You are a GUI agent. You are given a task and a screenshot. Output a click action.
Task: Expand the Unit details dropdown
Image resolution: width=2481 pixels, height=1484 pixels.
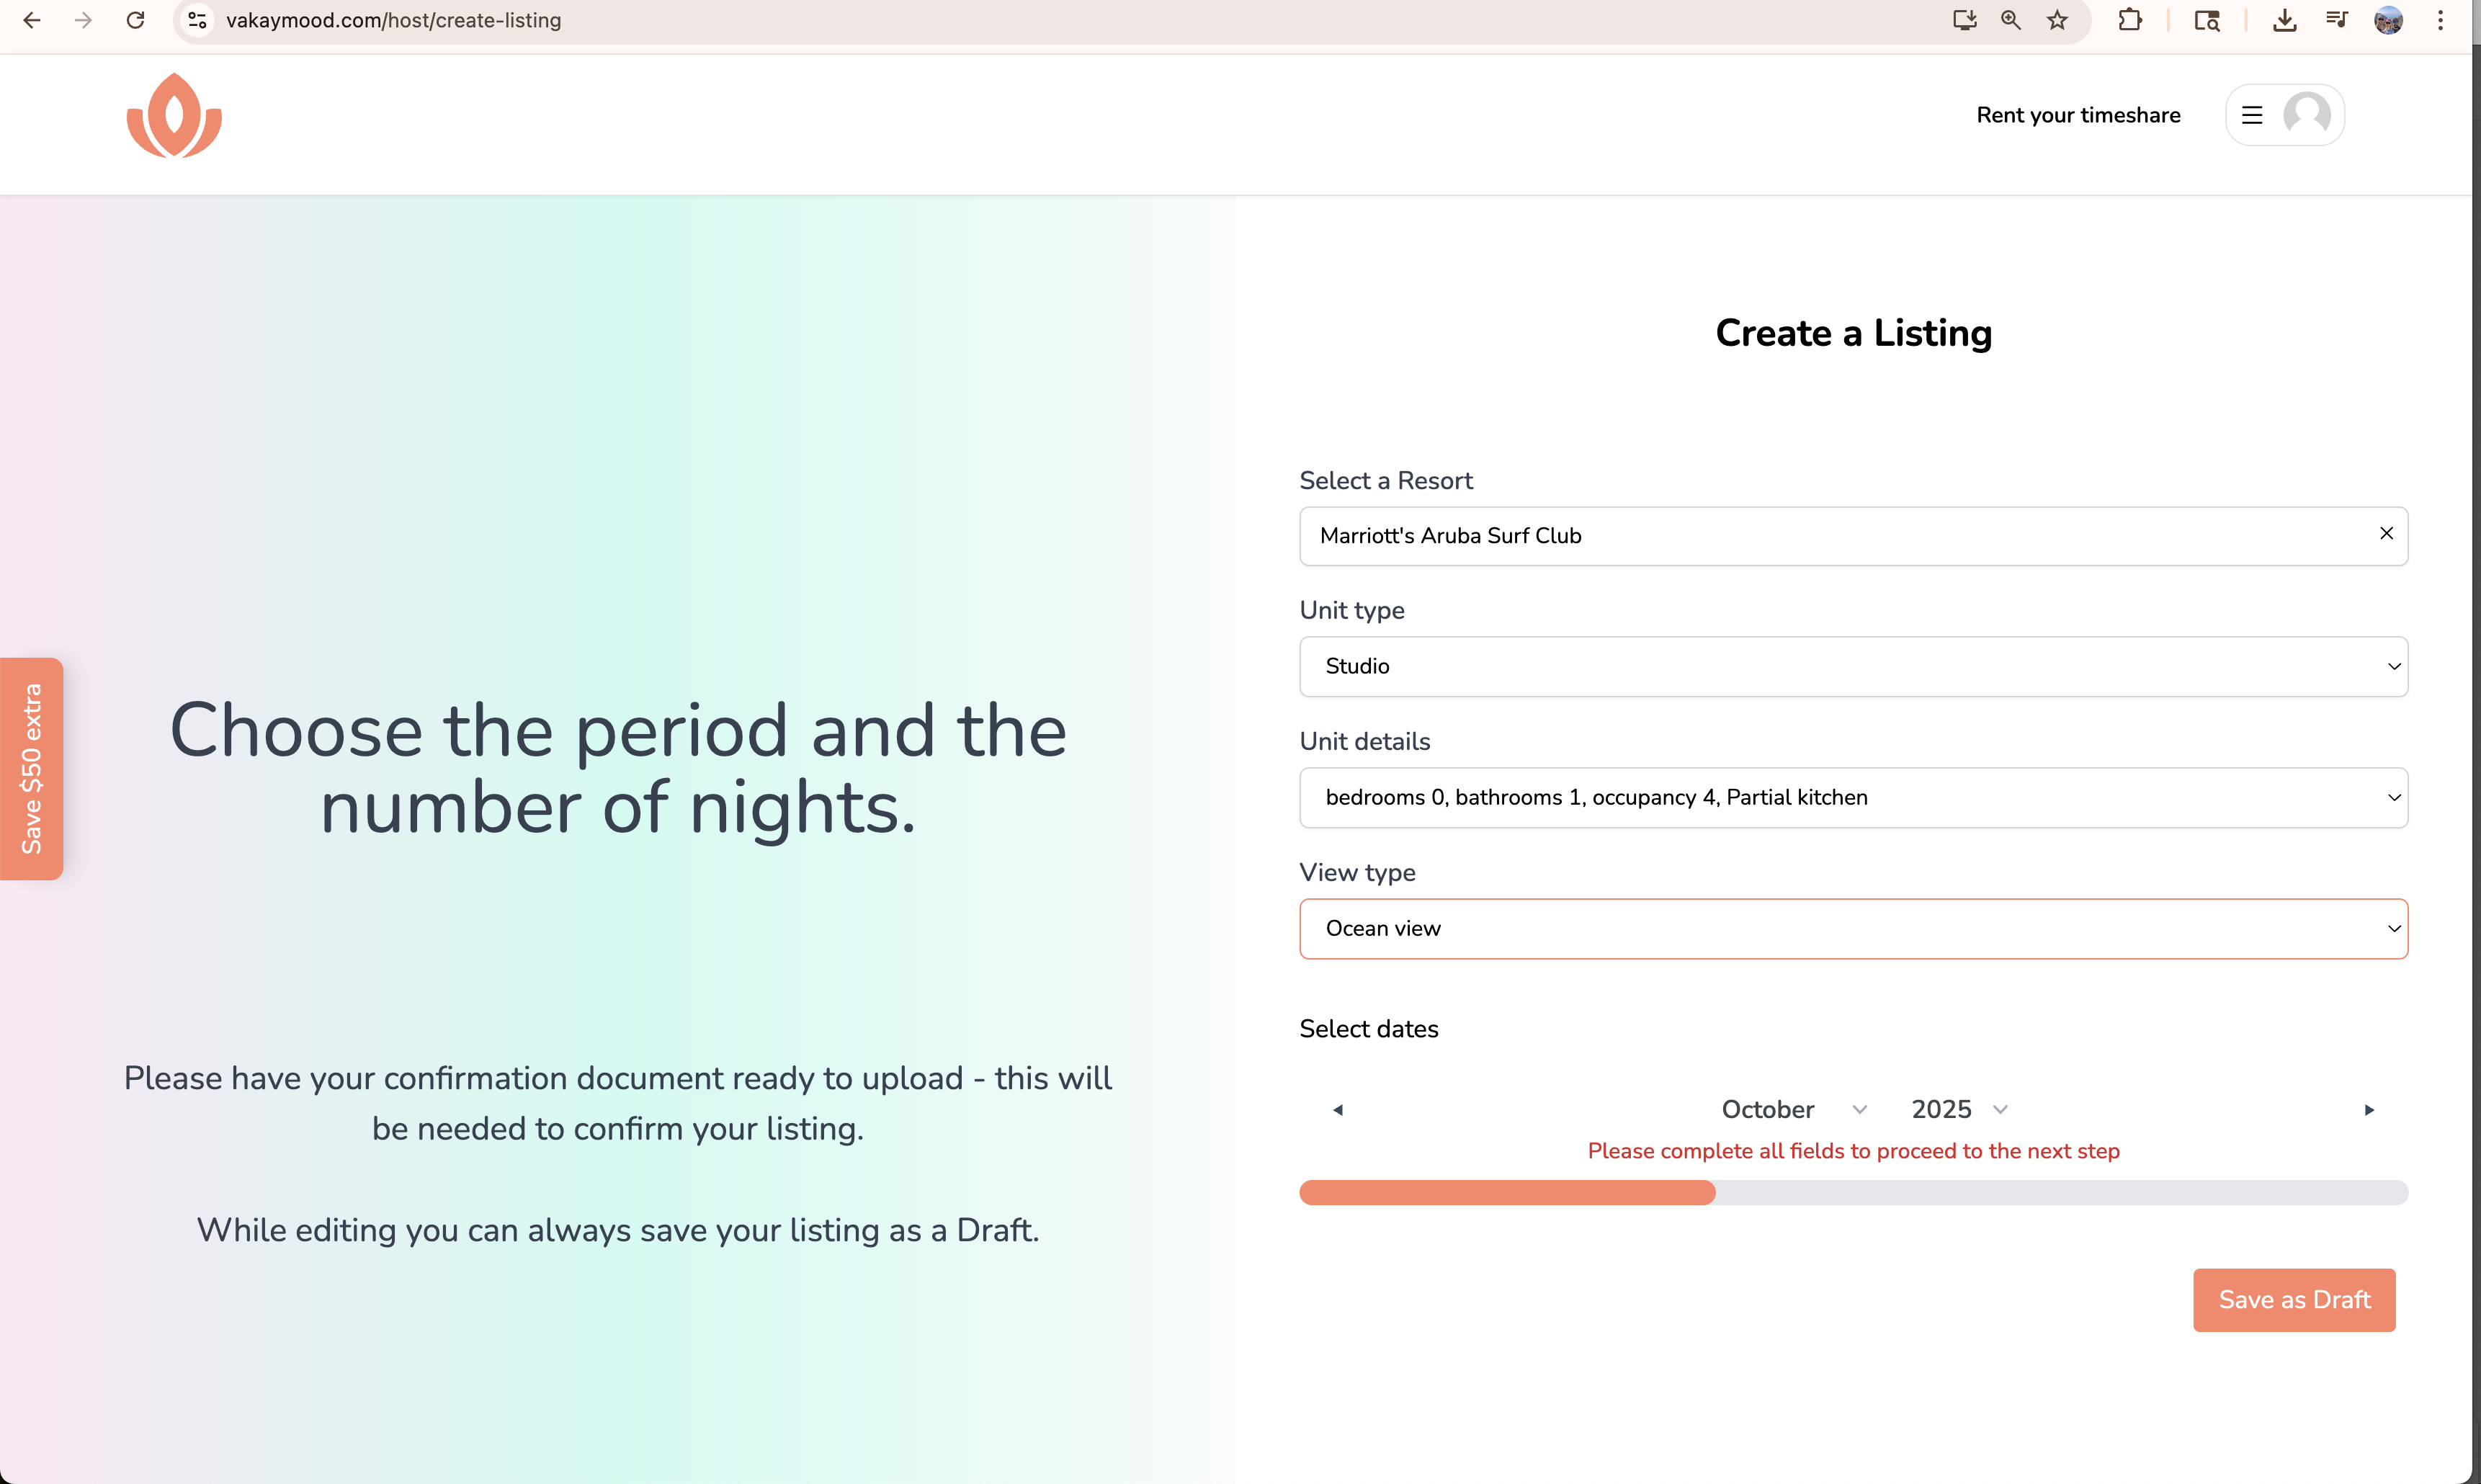[x=1853, y=797]
